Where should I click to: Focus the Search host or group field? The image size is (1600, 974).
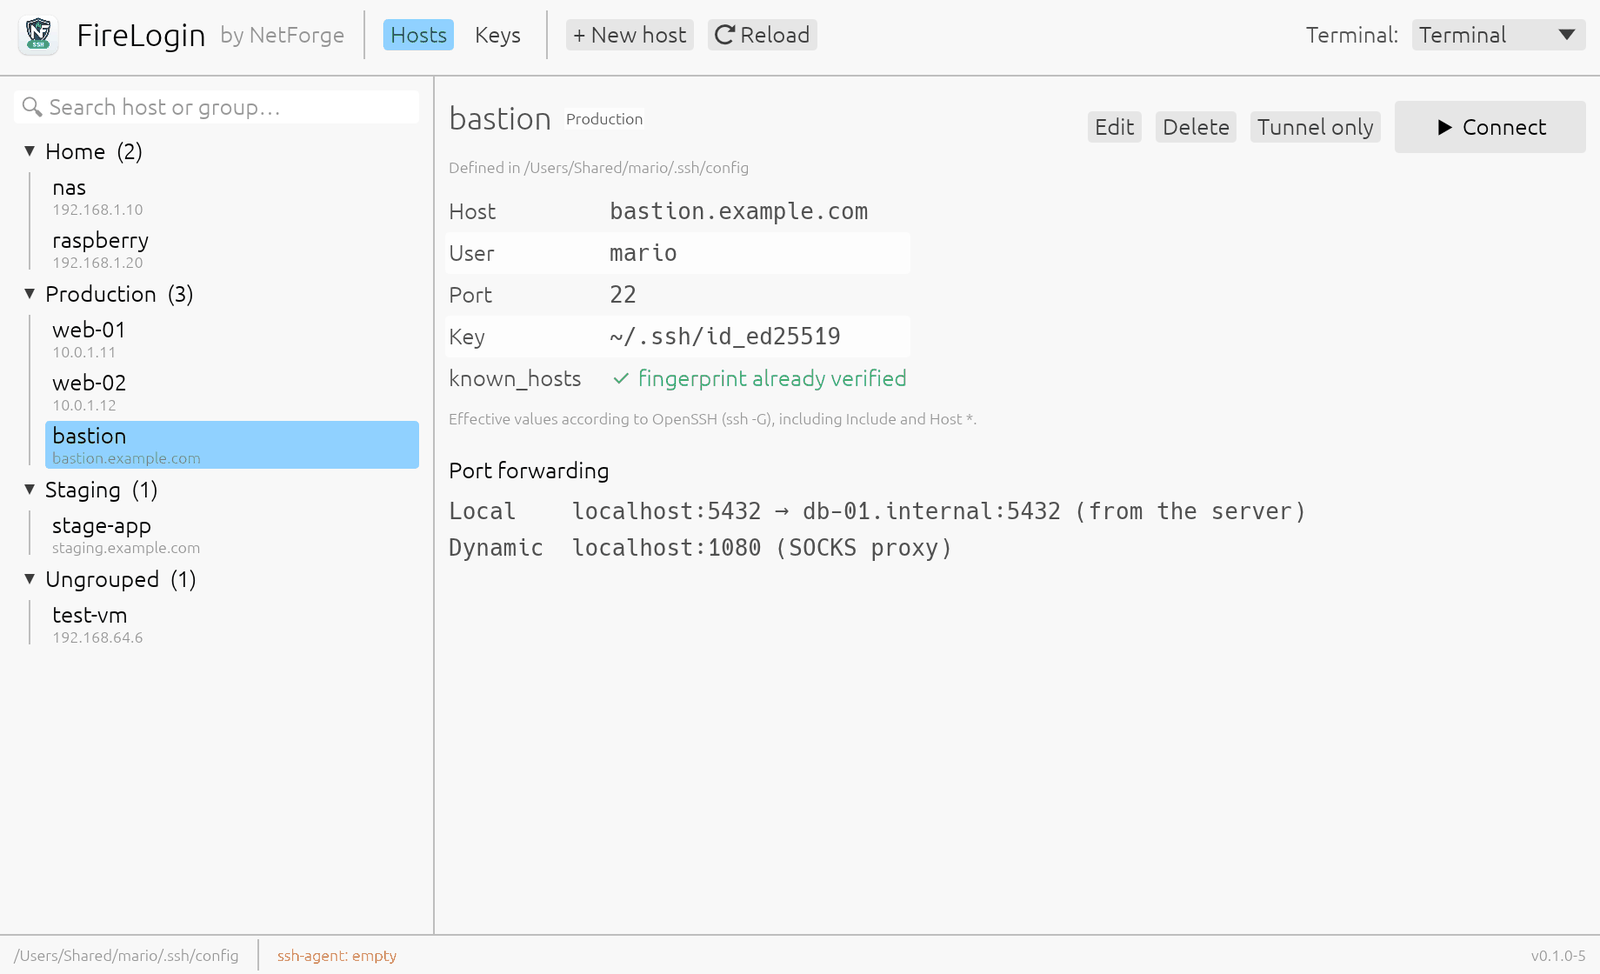pos(217,107)
